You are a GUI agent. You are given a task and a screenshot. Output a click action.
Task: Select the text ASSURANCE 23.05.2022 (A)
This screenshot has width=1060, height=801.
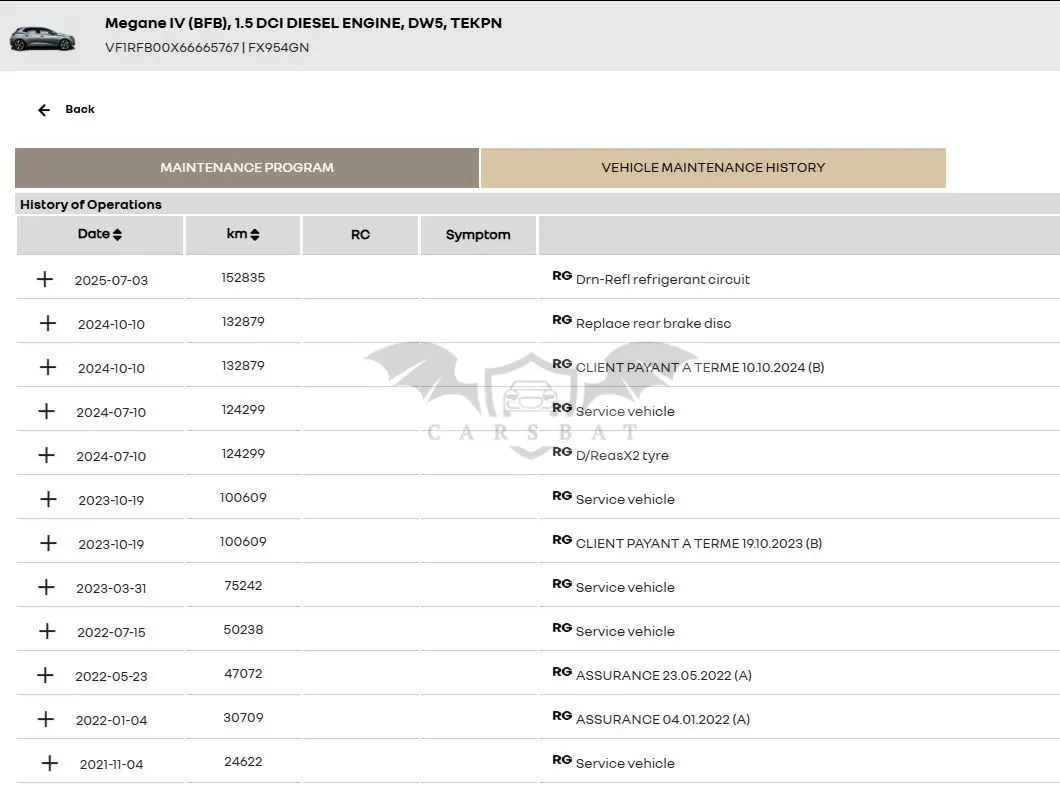tap(663, 675)
